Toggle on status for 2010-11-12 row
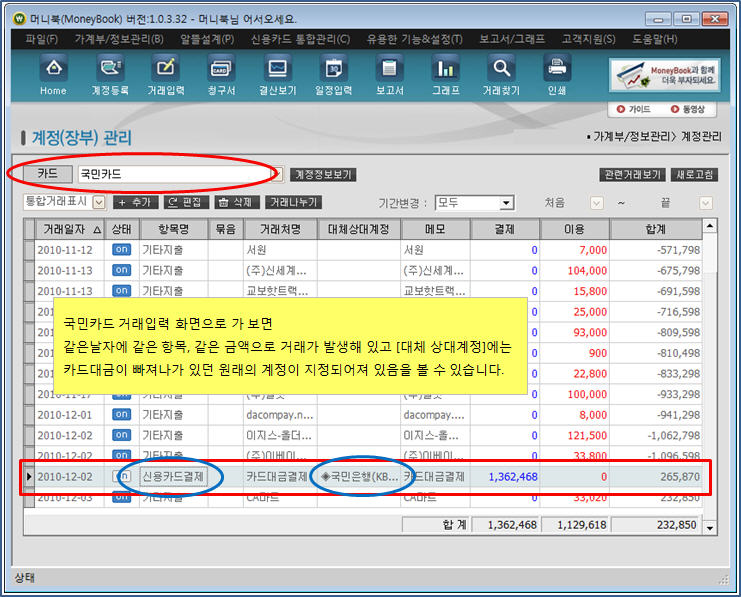Screen dimensions: 741x597 click(121, 250)
